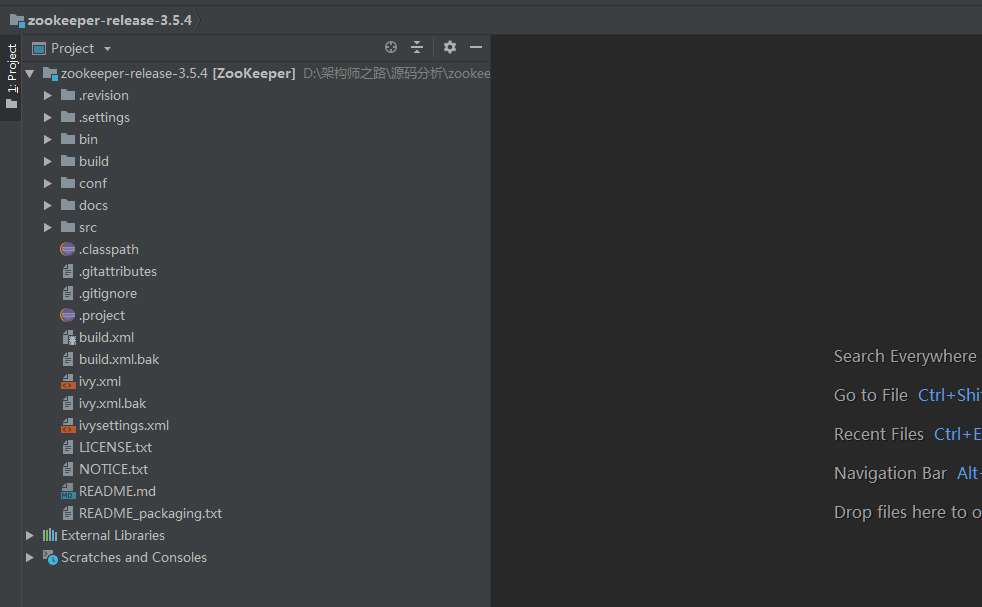
Task: Click the conf folder icon
Action: point(68,182)
